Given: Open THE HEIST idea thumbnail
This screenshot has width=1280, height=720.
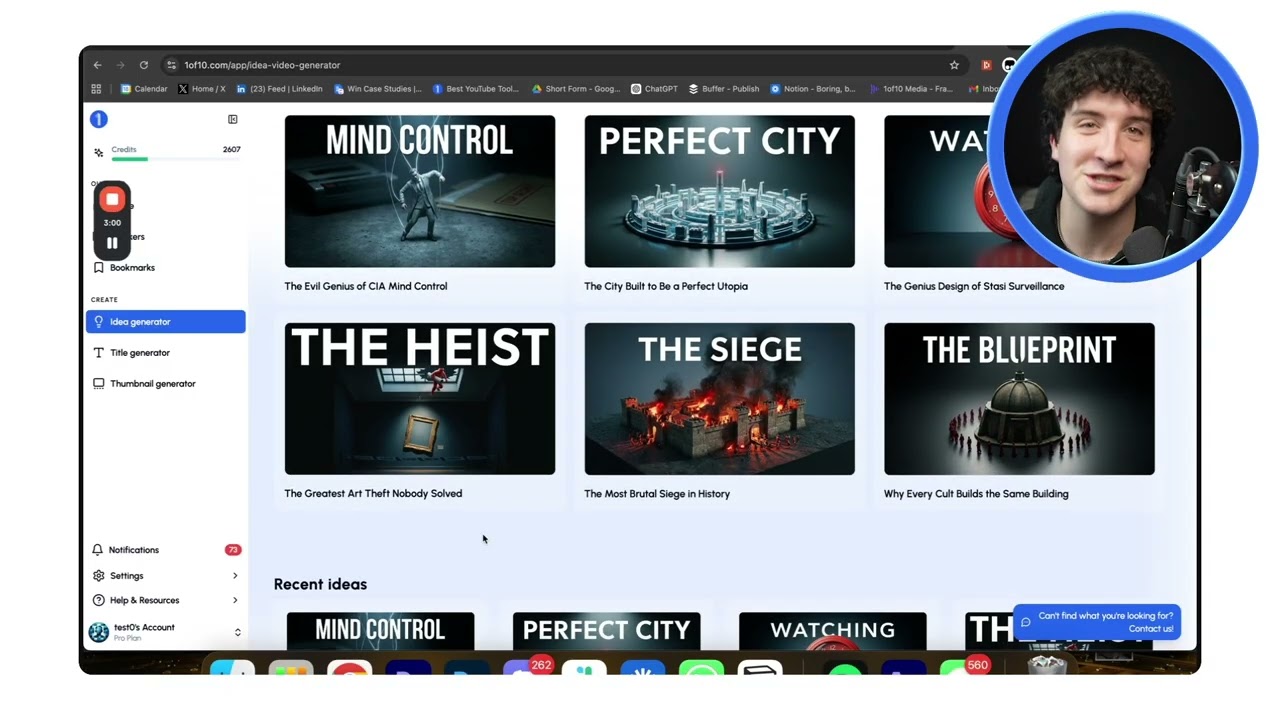Looking at the screenshot, I should pyautogui.click(x=420, y=399).
